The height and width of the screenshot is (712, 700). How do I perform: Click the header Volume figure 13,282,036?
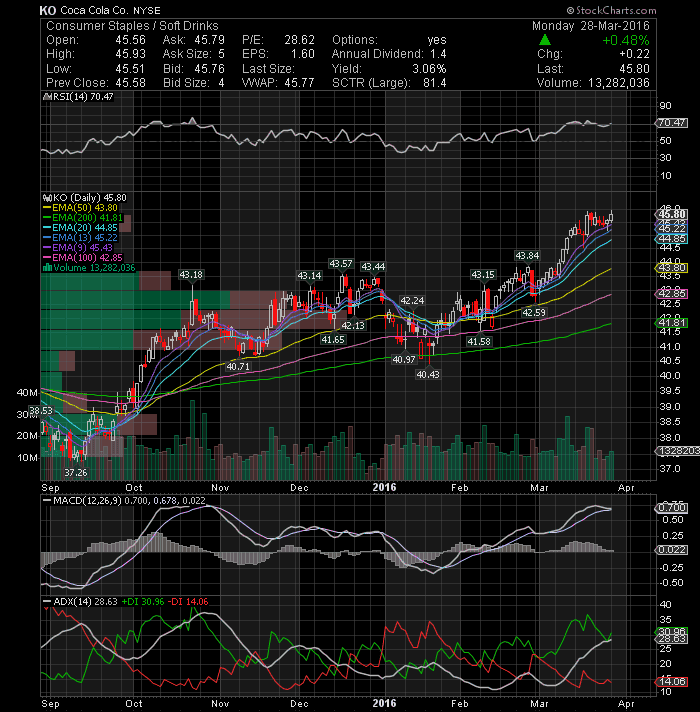click(x=619, y=83)
